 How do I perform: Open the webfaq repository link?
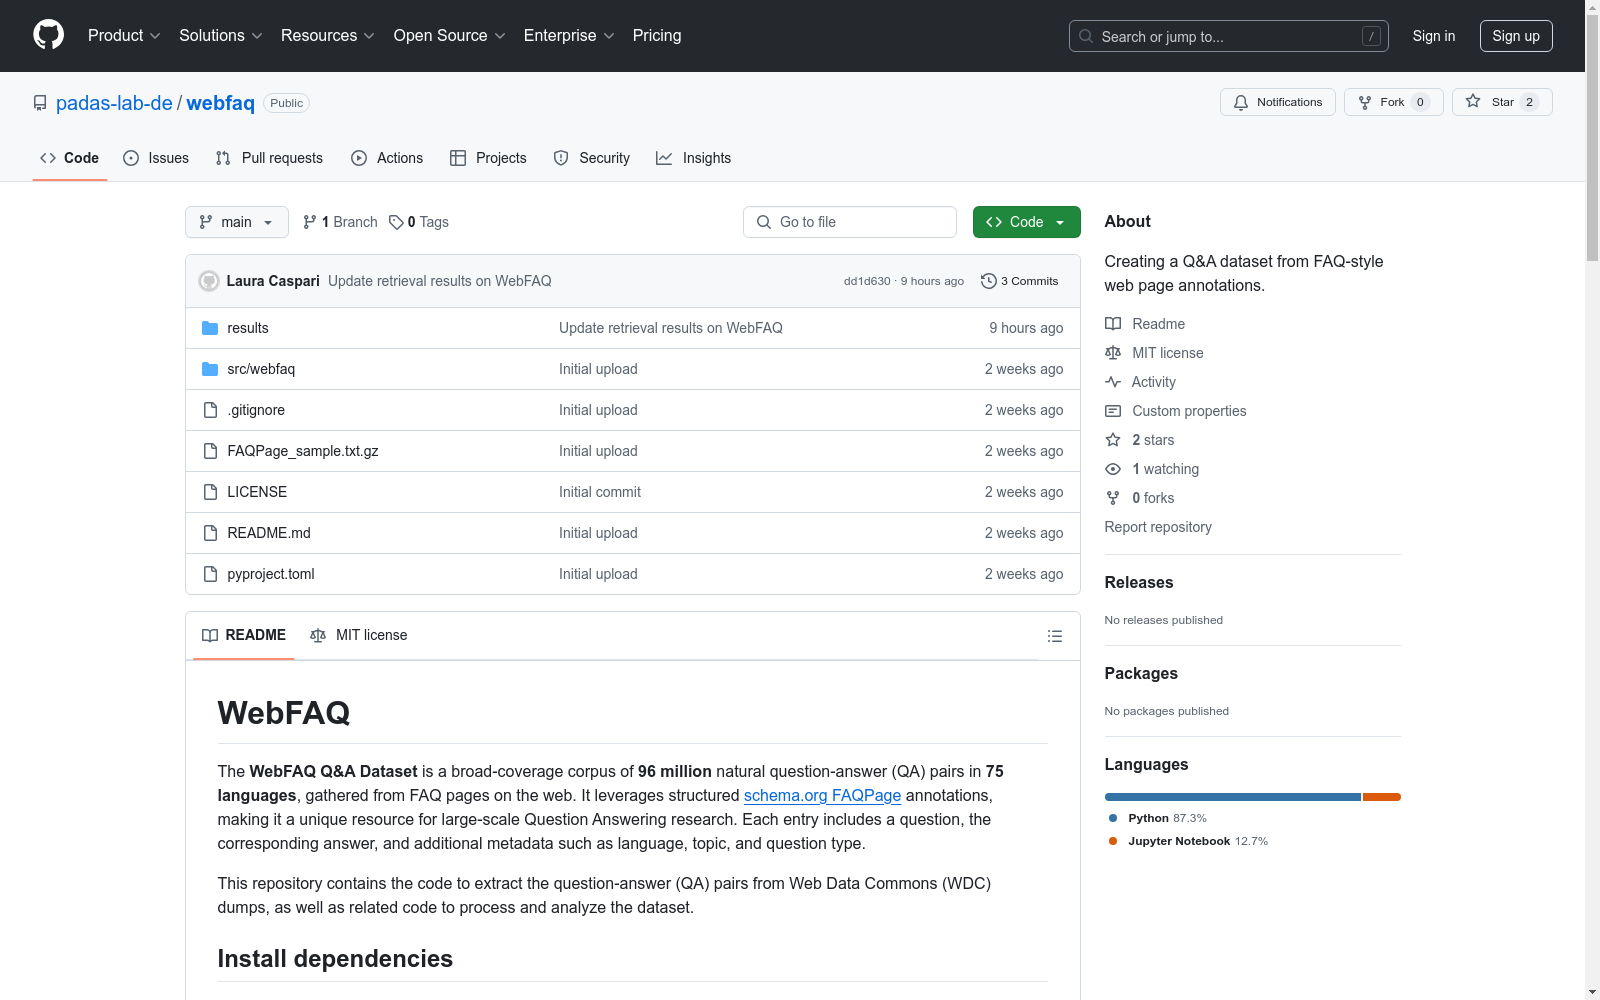tap(220, 103)
